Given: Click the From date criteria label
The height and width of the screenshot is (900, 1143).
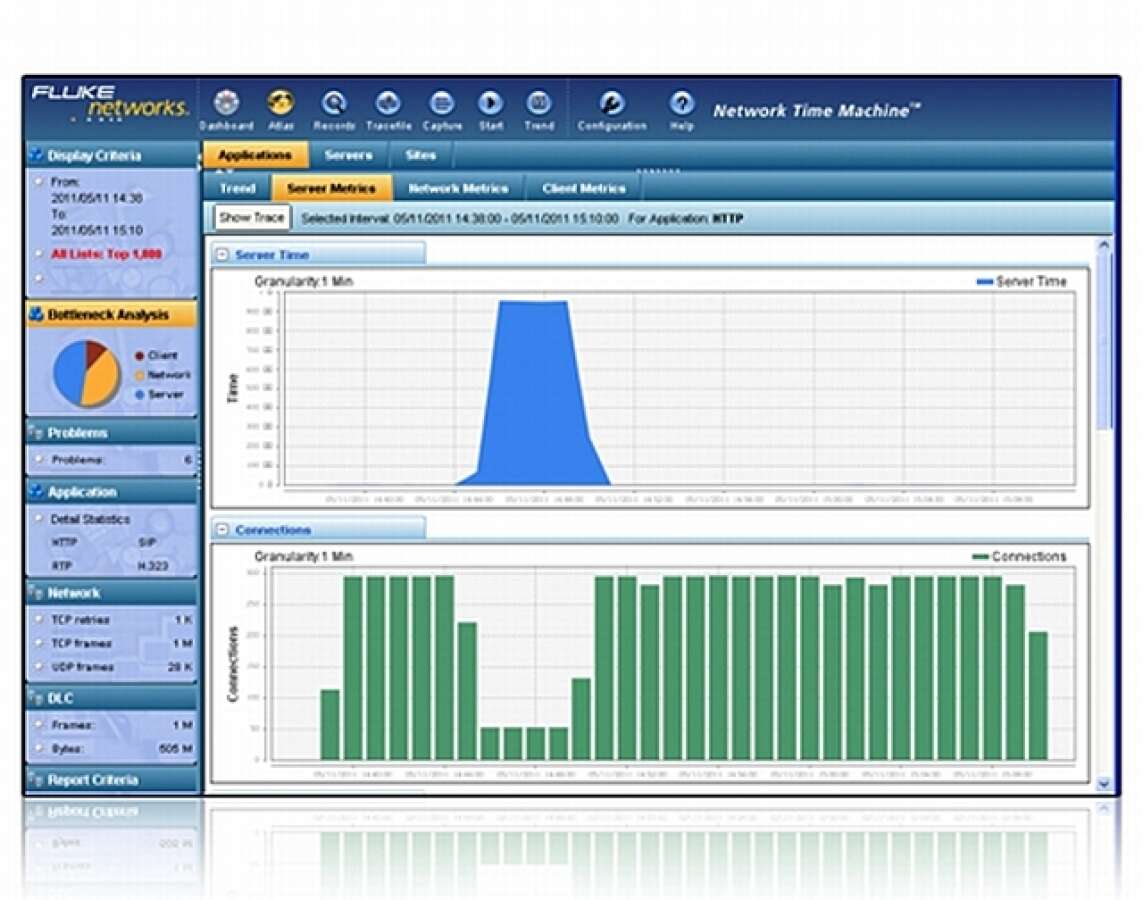Looking at the screenshot, I should coord(65,181).
